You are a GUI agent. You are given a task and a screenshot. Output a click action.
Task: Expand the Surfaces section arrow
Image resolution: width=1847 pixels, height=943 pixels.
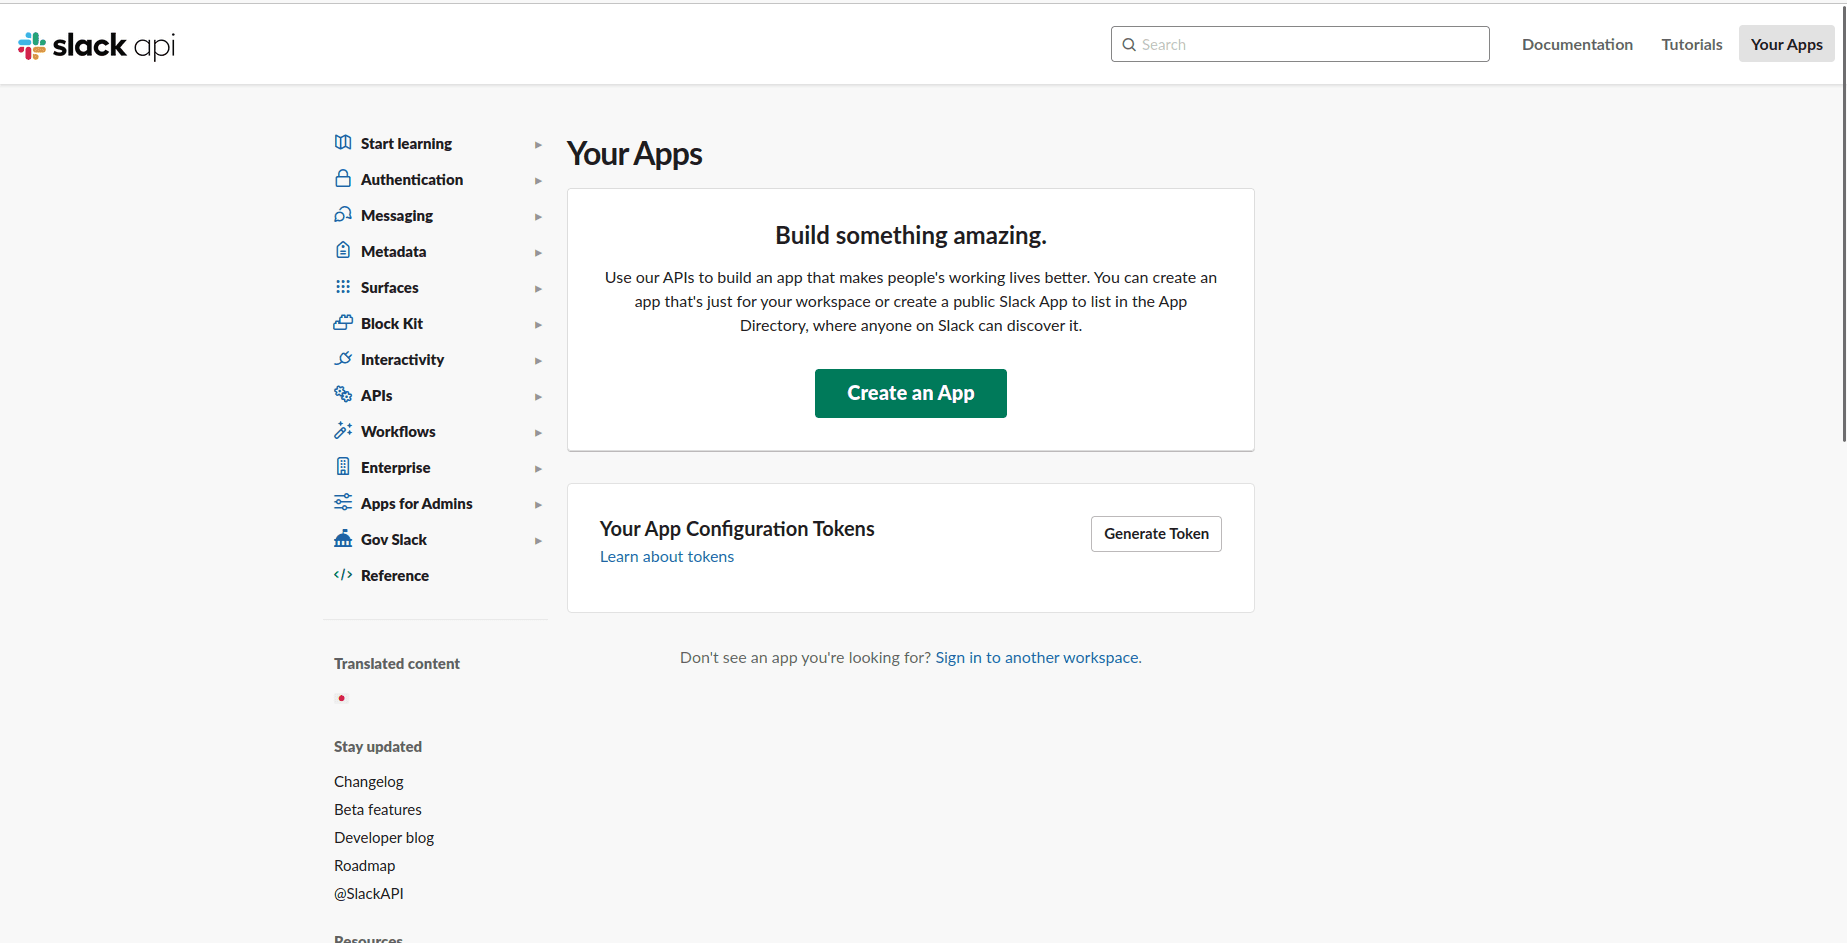pos(538,289)
